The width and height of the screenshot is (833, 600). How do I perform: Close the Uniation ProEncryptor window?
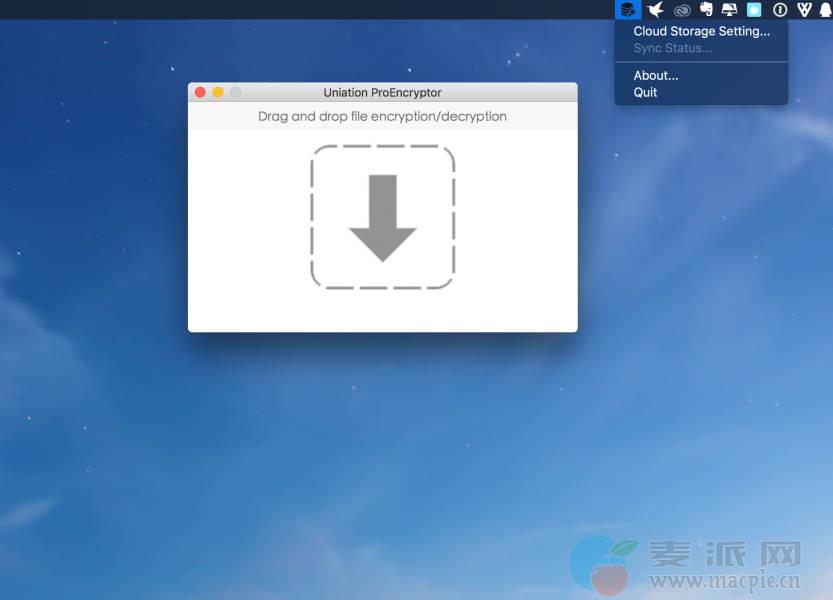click(200, 93)
